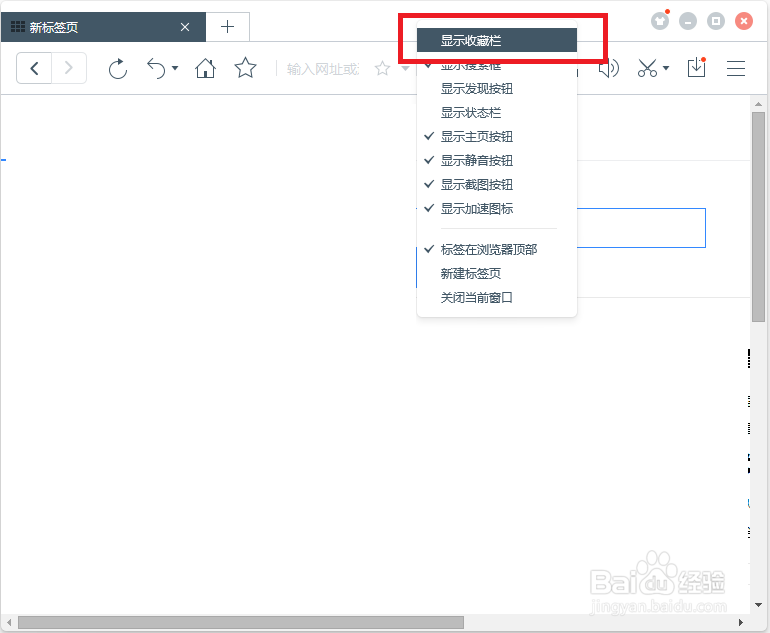Close the browser with red X
Screen dimensions: 770x633
744,21
